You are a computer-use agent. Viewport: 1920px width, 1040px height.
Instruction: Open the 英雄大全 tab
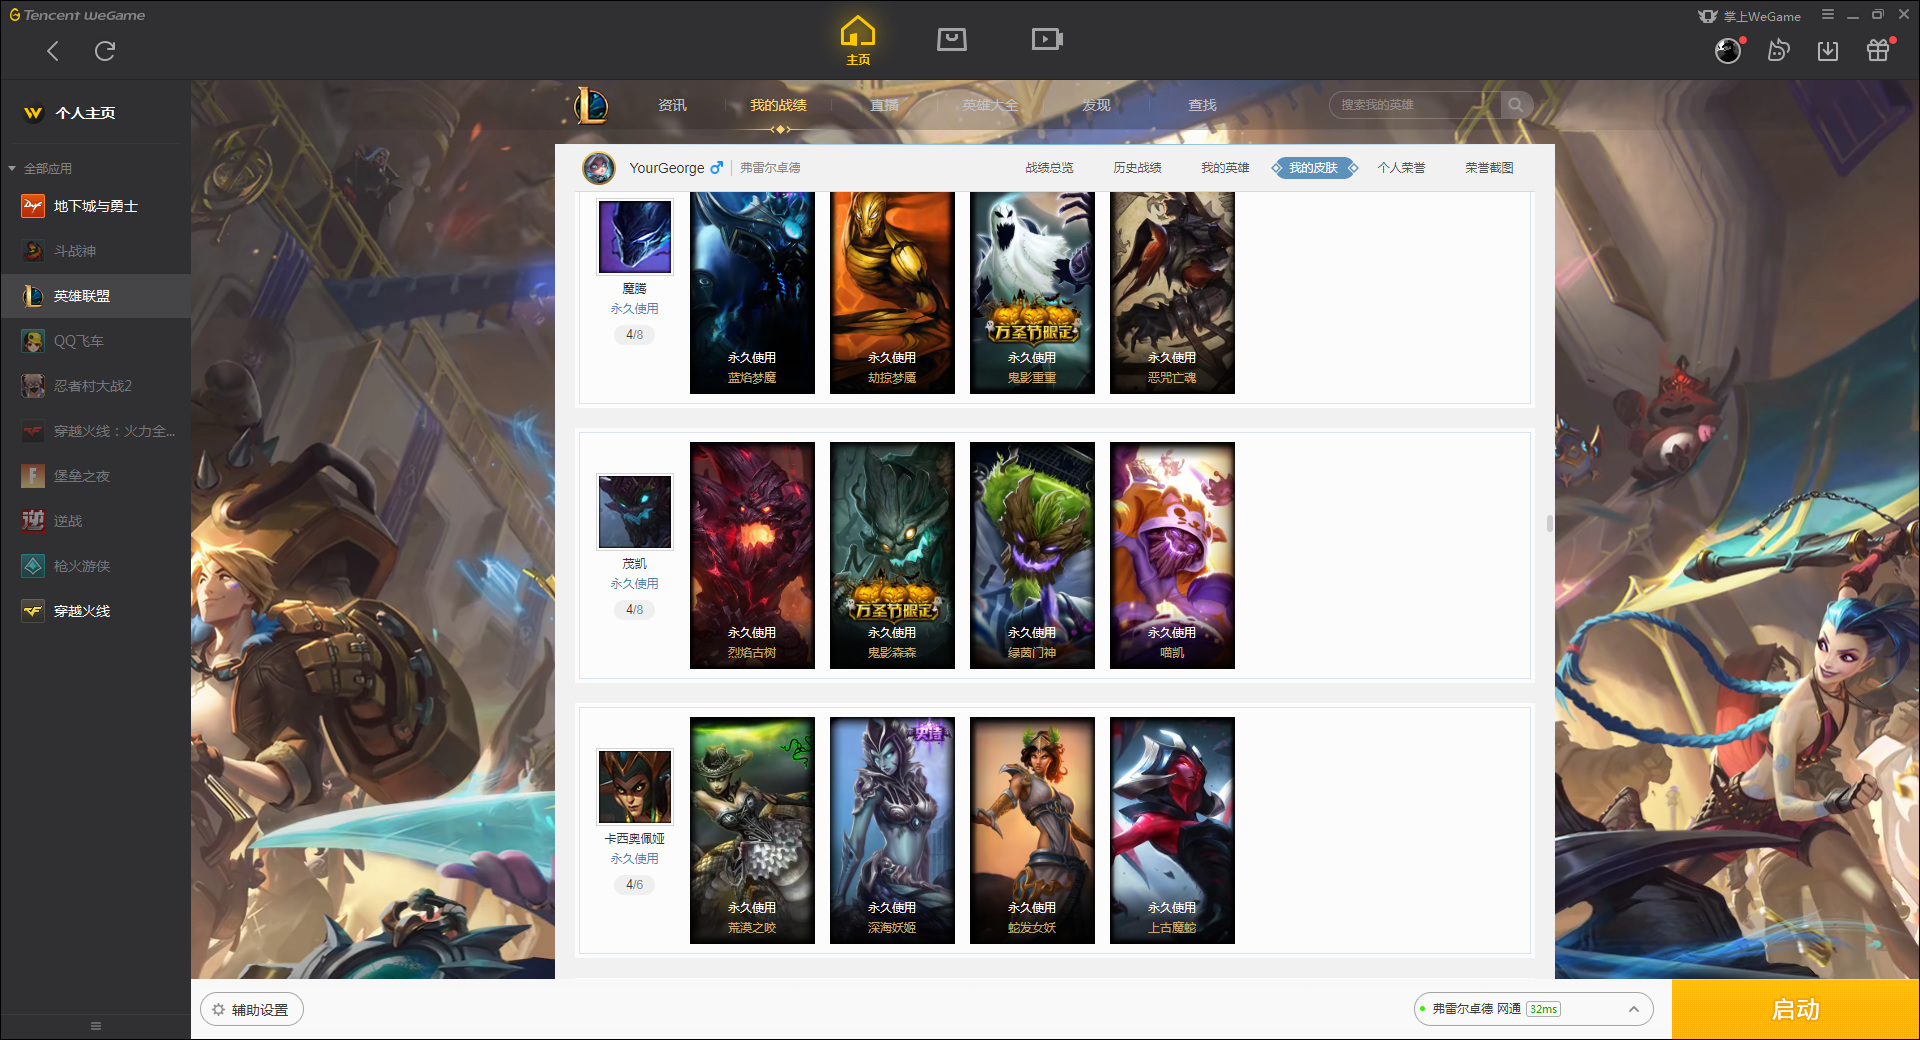990,105
